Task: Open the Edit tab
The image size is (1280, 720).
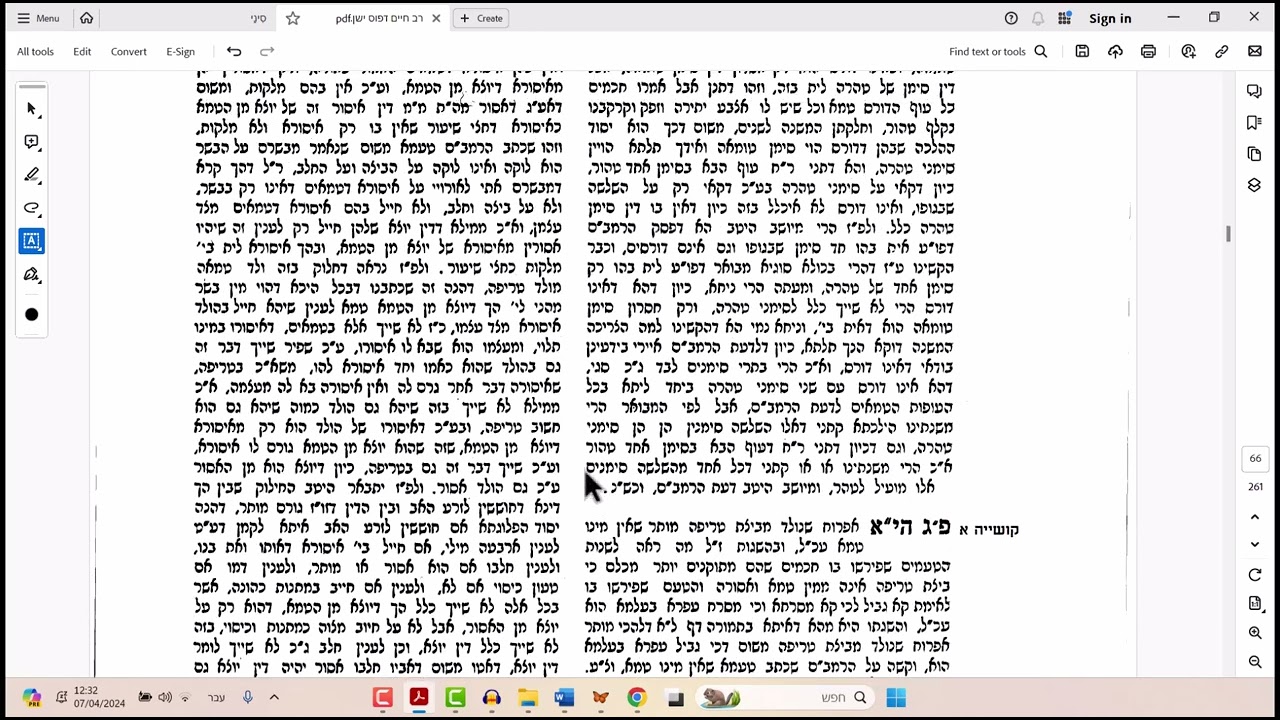Action: point(82,51)
